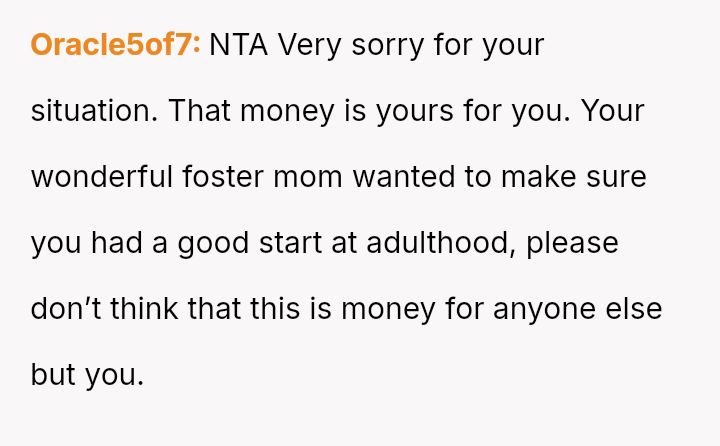Viewport: 720px width, 446px height.
Task: Select the word "adulthood" in the comment
Action: point(440,243)
